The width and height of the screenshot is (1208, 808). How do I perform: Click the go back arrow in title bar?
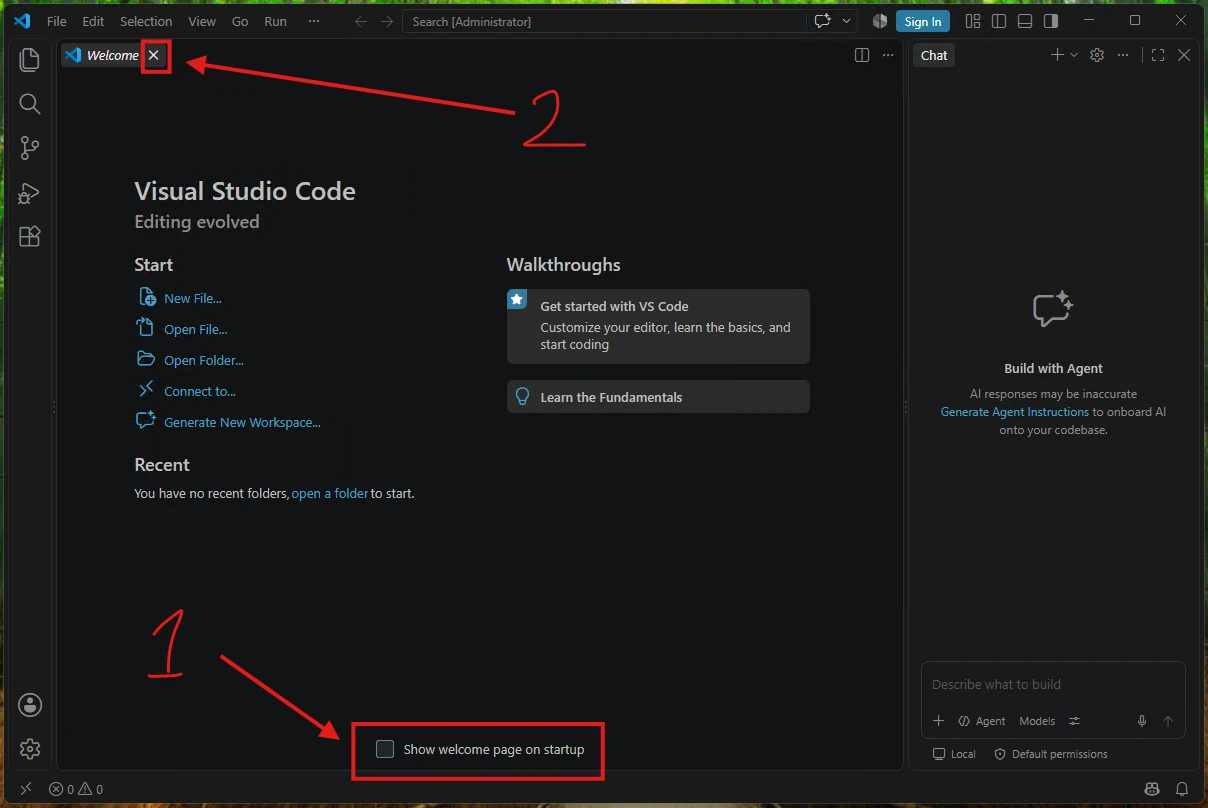pyautogui.click(x=361, y=21)
